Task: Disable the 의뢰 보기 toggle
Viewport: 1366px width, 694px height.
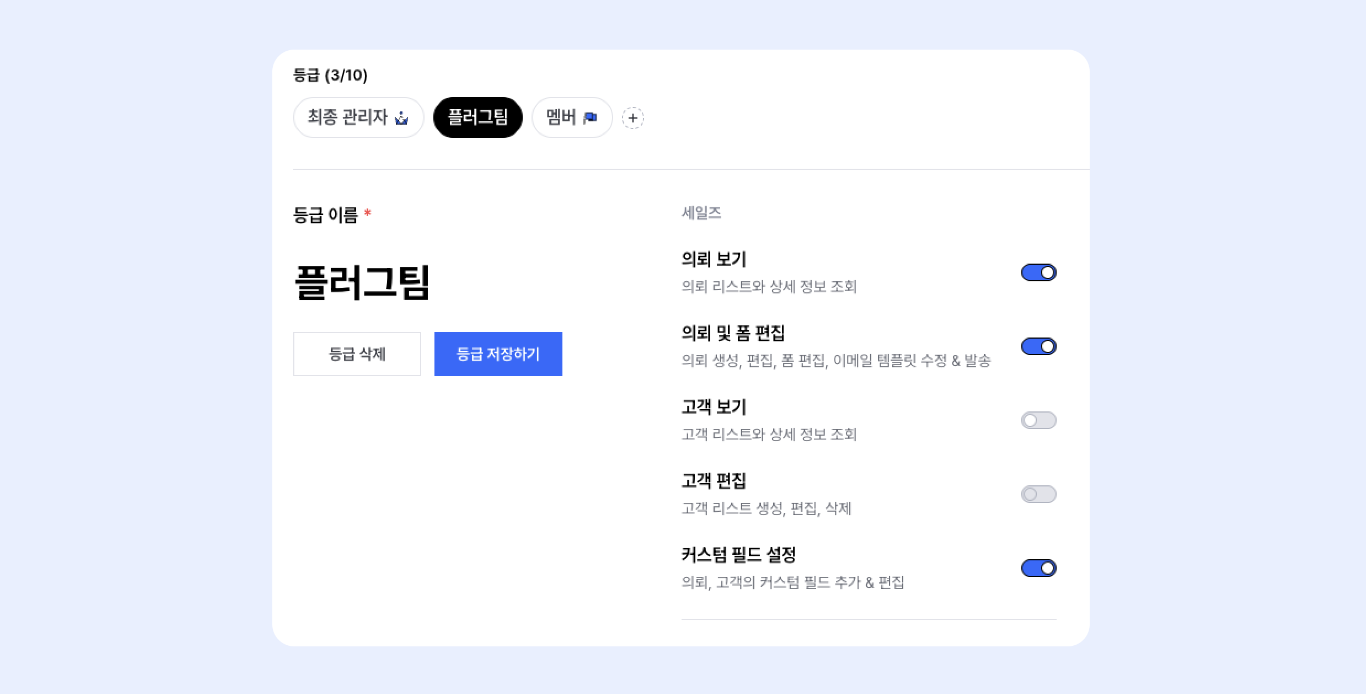Action: (1038, 272)
